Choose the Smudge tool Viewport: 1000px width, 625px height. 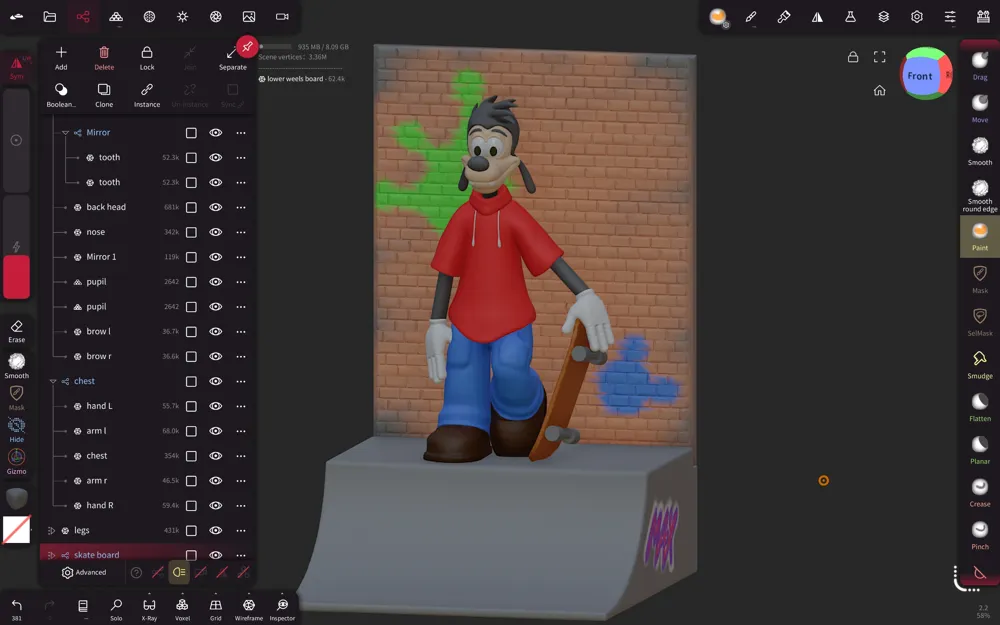[x=980, y=364]
